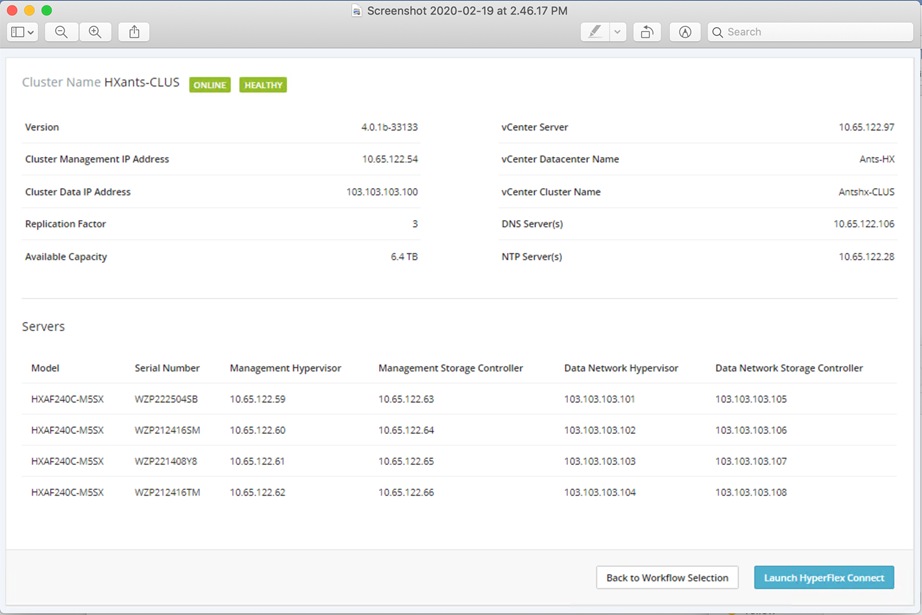Click vCenter Cluster Name Antshx-CLUS
The height and width of the screenshot is (615, 922).
click(866, 192)
